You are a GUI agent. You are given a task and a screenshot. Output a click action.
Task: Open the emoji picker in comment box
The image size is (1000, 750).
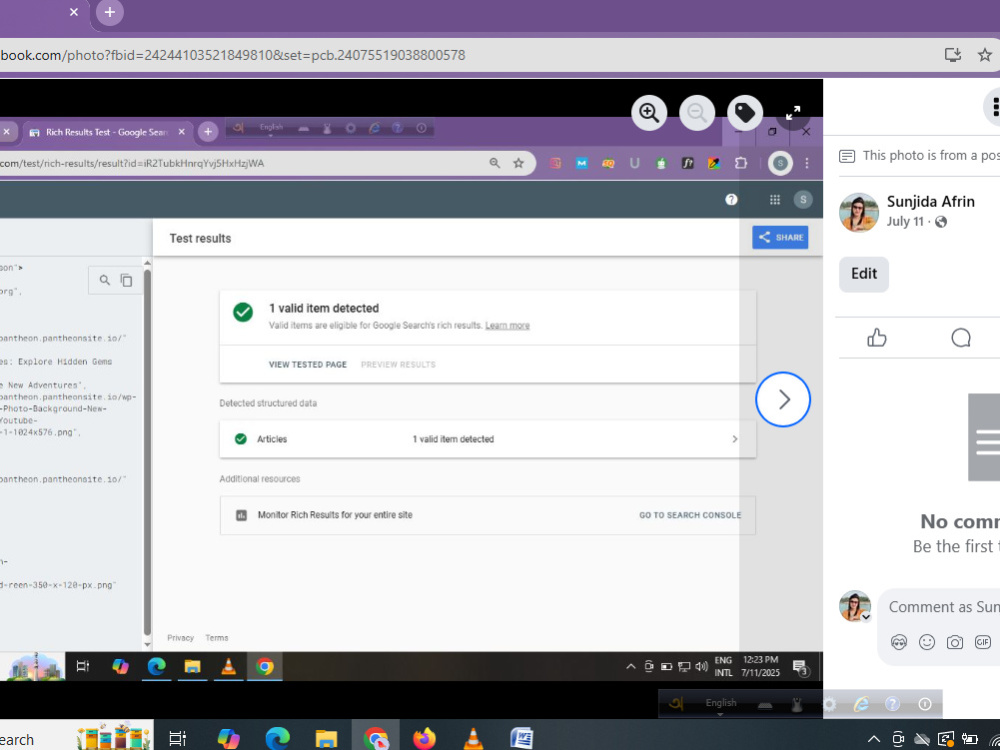(927, 642)
